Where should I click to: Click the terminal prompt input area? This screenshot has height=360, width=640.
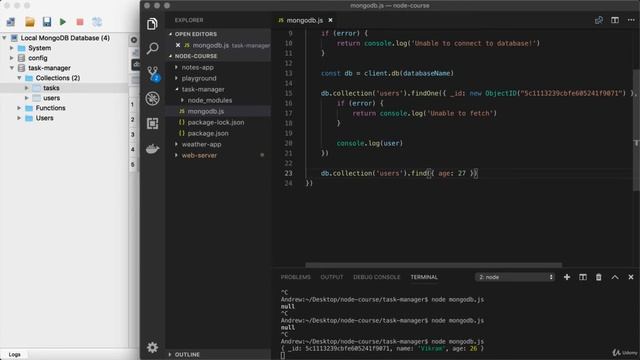pyautogui.click(x=283, y=356)
